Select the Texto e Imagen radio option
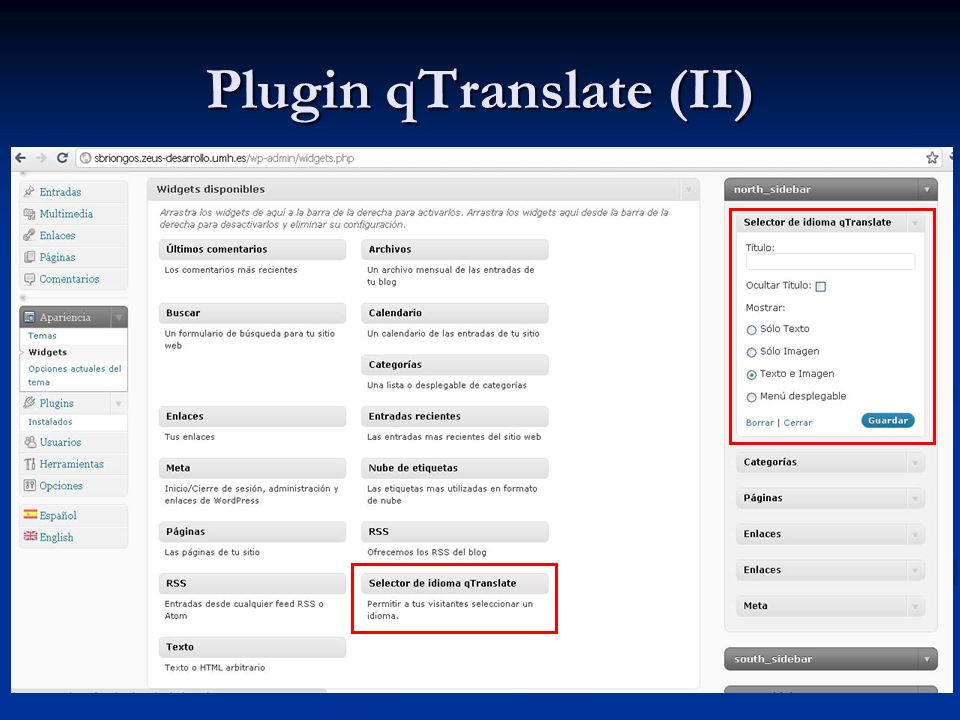960x720 pixels. coord(751,375)
